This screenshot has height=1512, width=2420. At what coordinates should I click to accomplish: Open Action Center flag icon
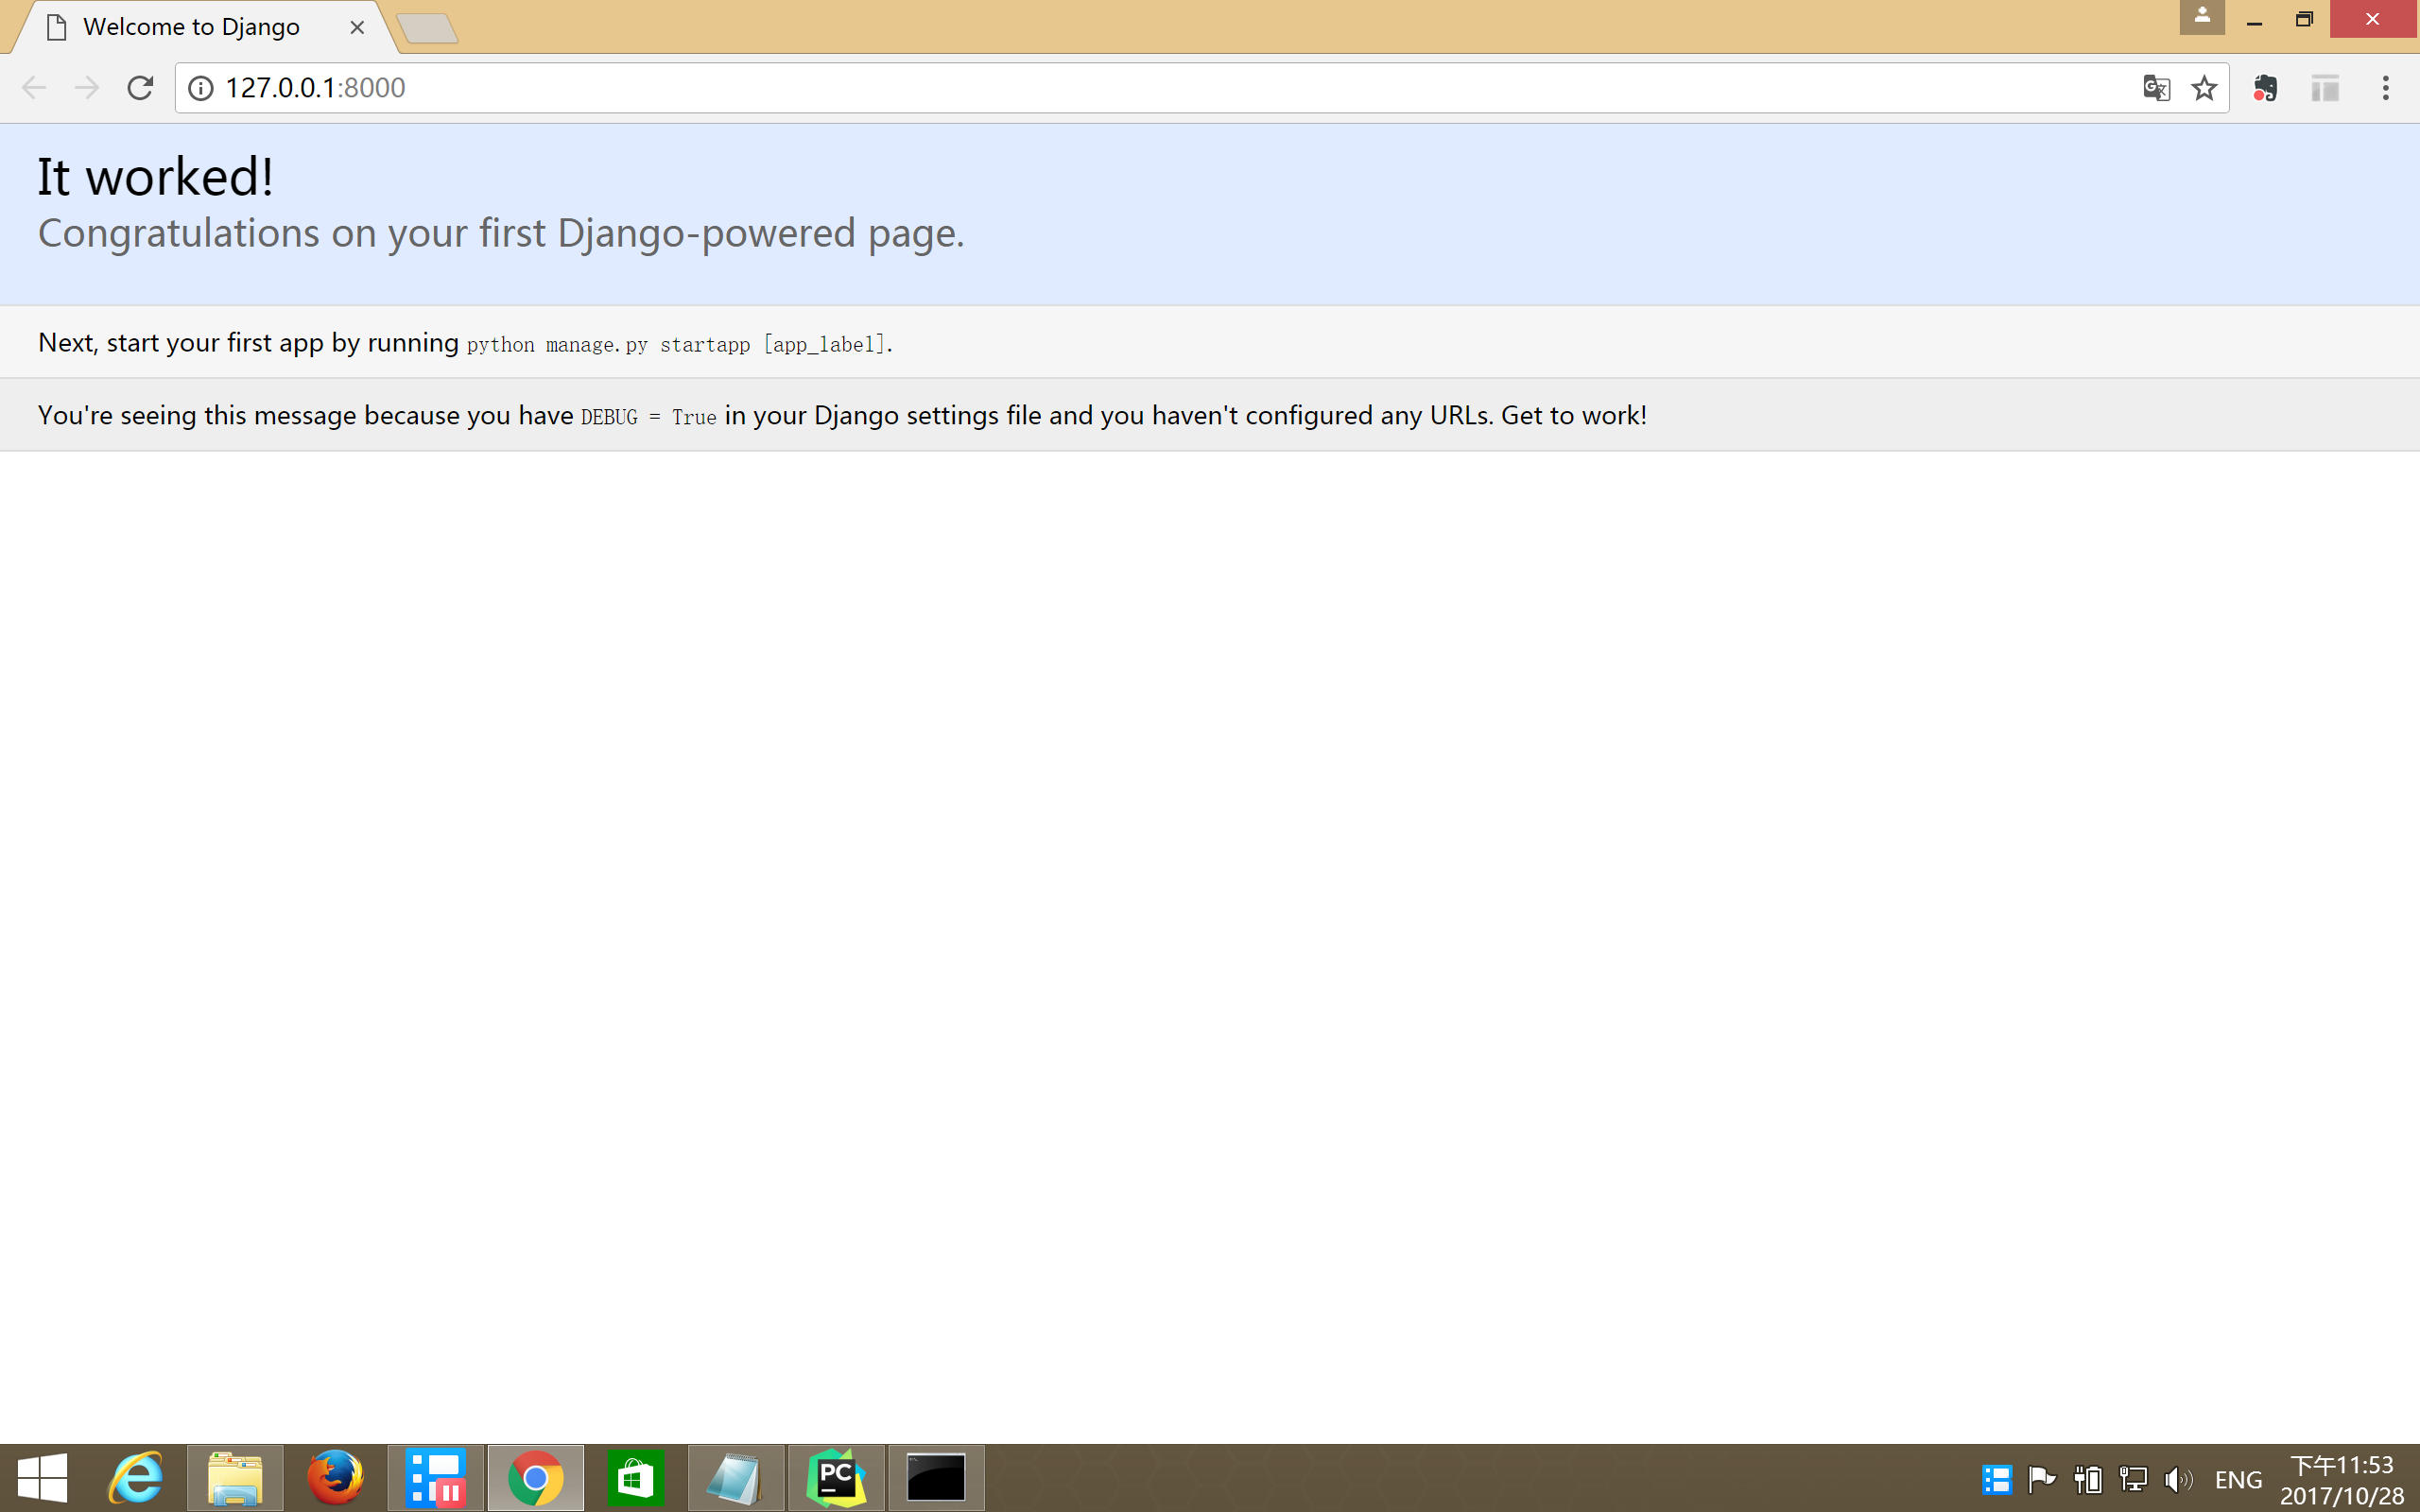click(2042, 1479)
